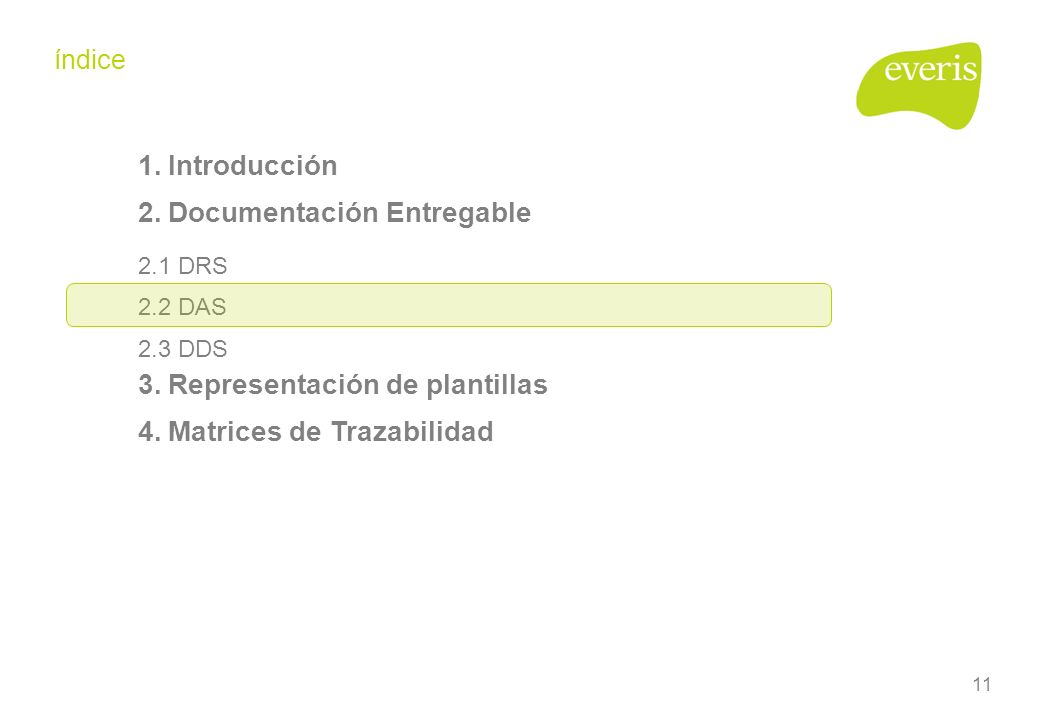The height and width of the screenshot is (718, 1039).
Task: Click the DRS acronym under Documentación Entregable
Action: click(x=203, y=266)
